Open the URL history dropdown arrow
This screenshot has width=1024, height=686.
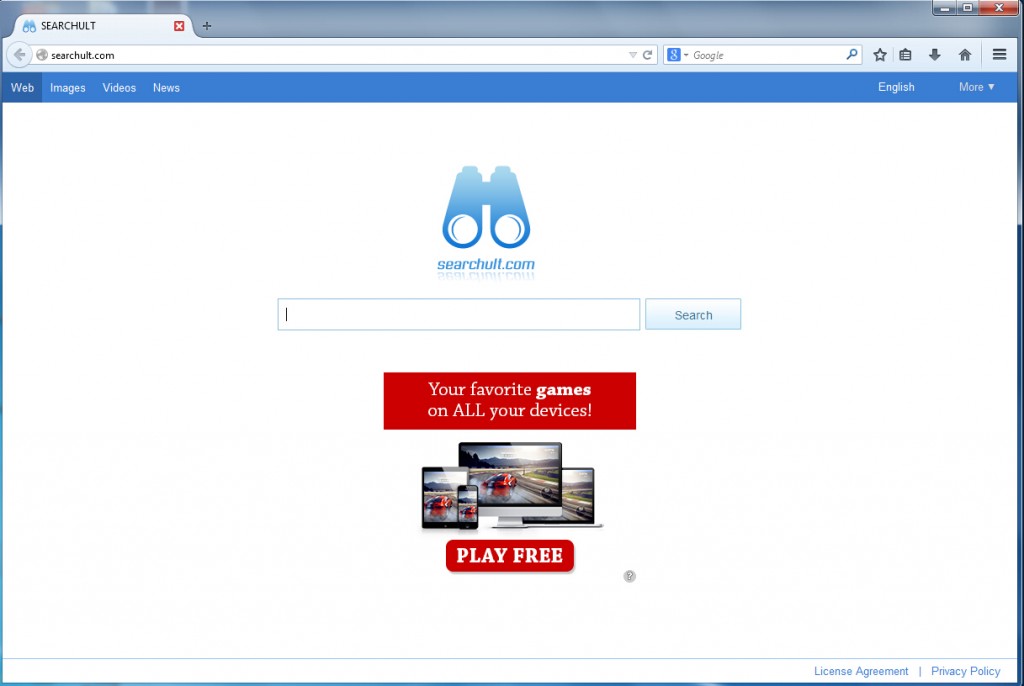coord(632,55)
